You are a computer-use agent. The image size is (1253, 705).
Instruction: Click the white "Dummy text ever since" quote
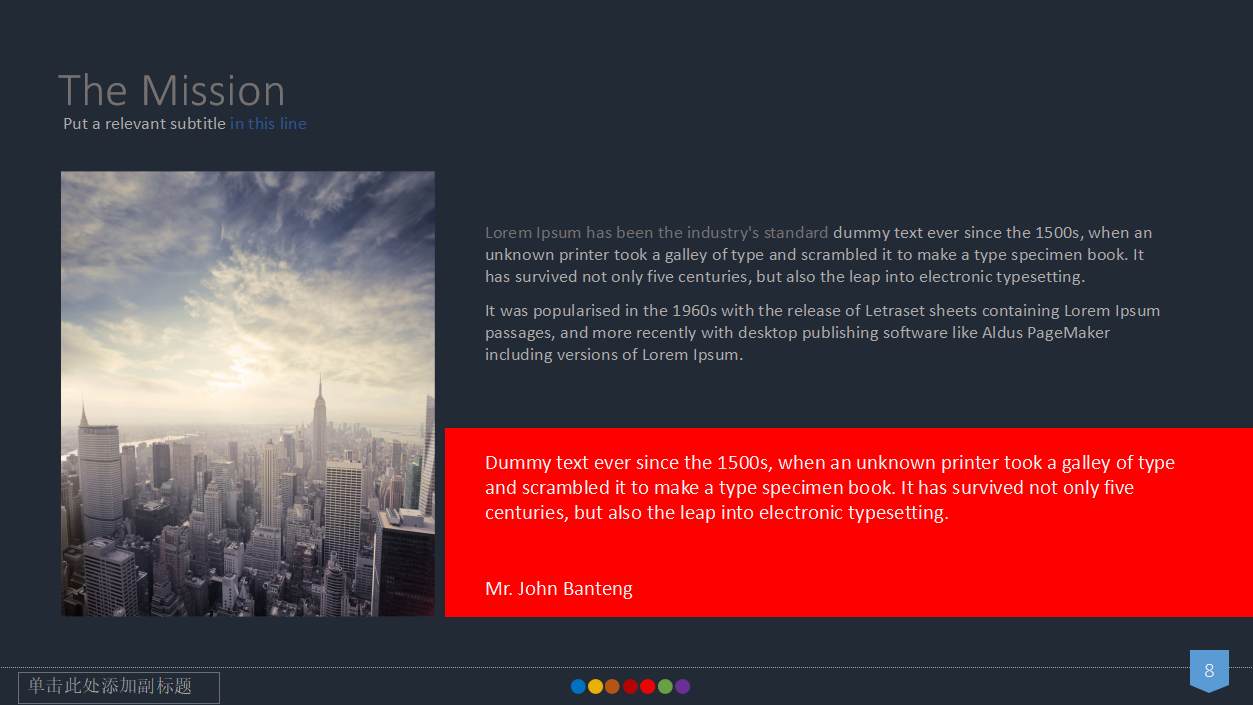click(829, 488)
